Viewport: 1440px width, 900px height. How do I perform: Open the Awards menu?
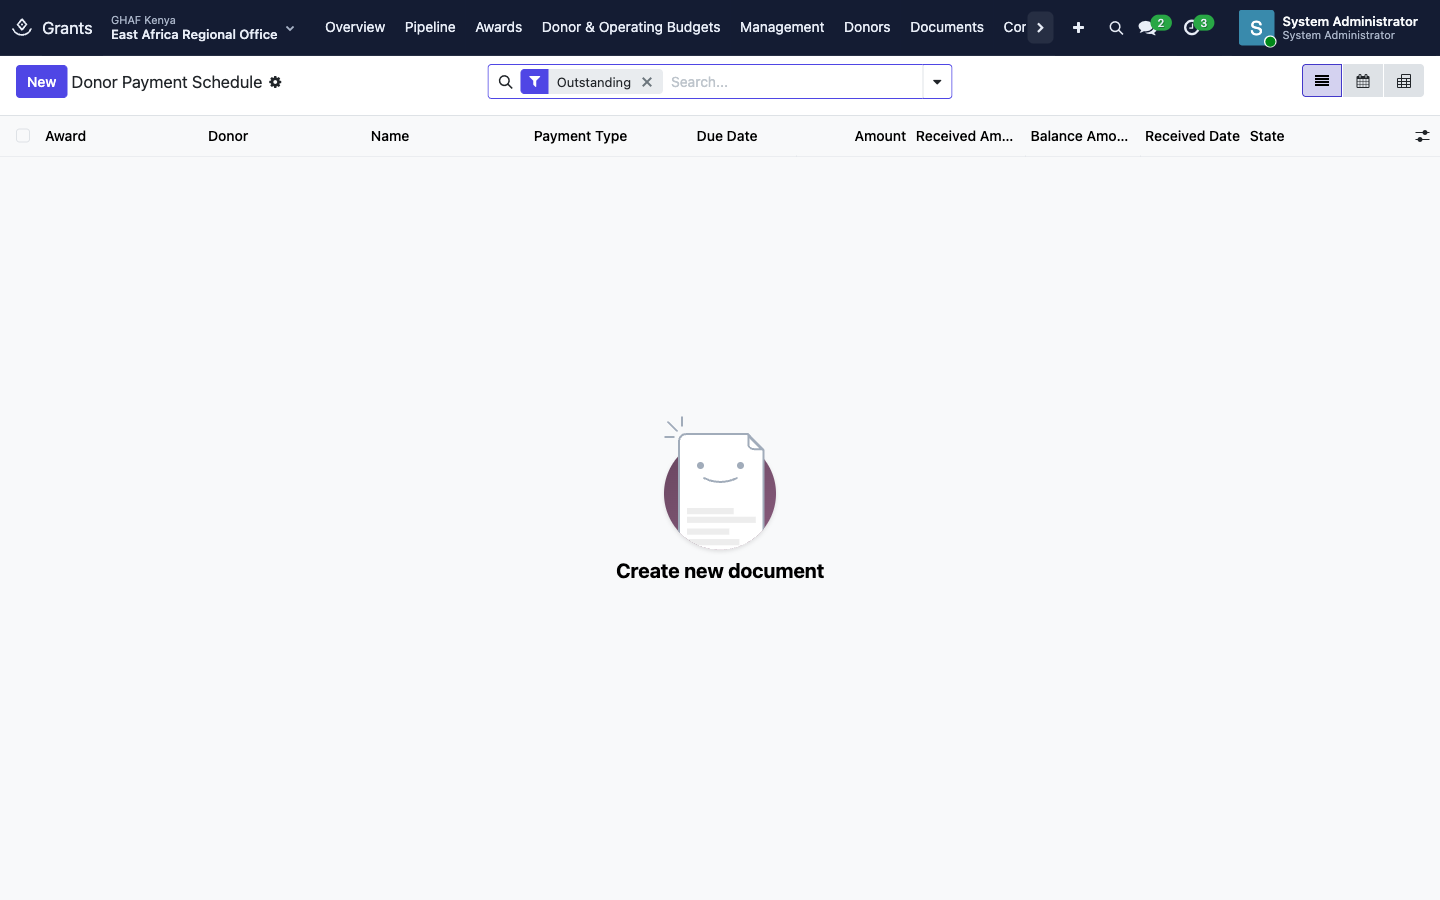pos(499,28)
